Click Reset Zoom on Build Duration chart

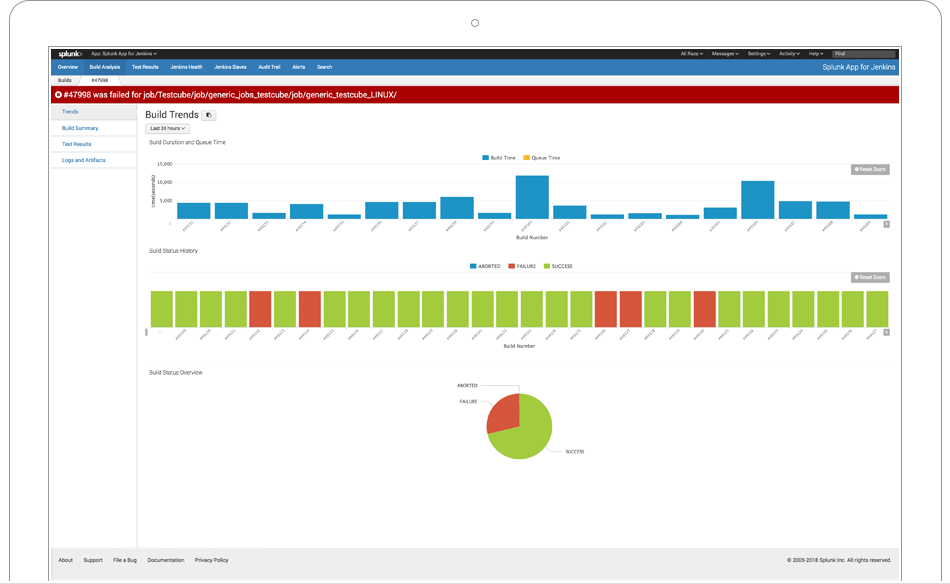pyautogui.click(x=870, y=170)
